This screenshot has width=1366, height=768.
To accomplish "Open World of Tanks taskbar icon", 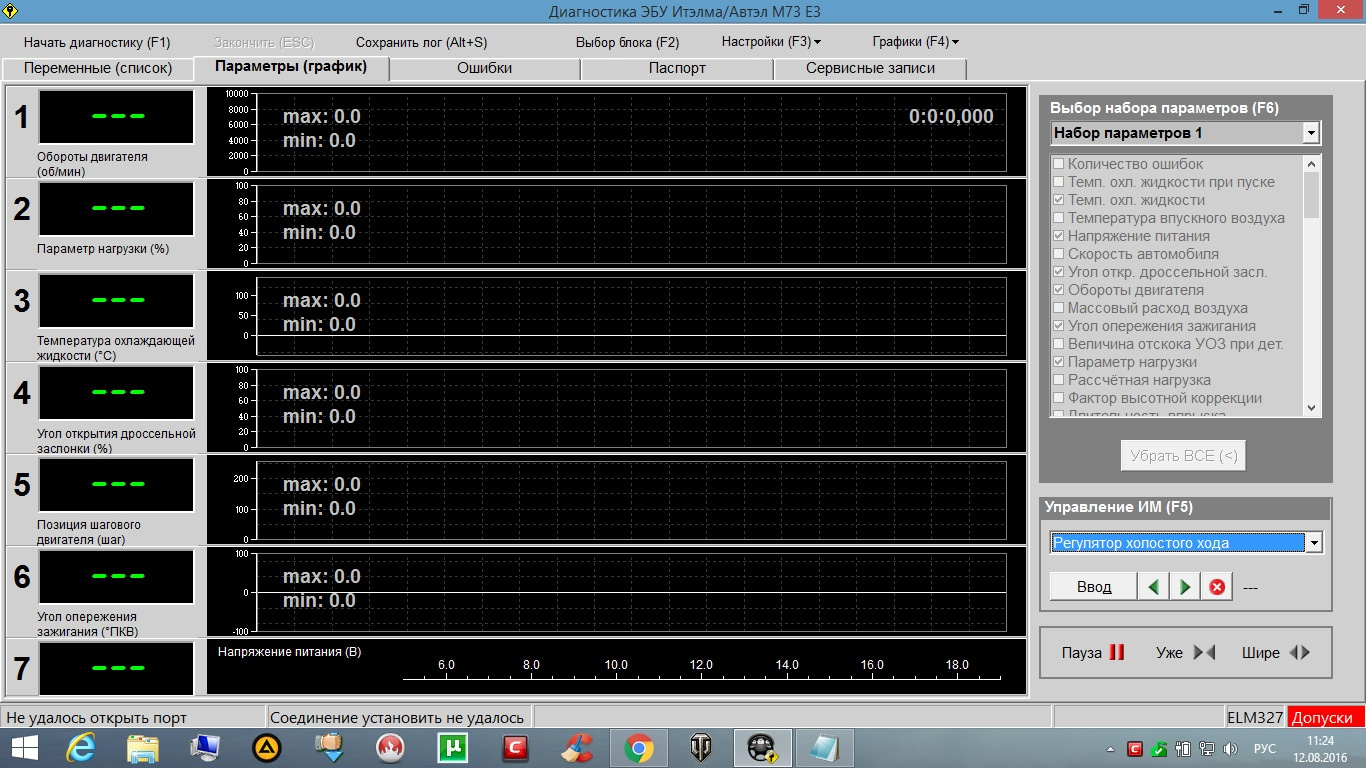I will click(x=701, y=747).
